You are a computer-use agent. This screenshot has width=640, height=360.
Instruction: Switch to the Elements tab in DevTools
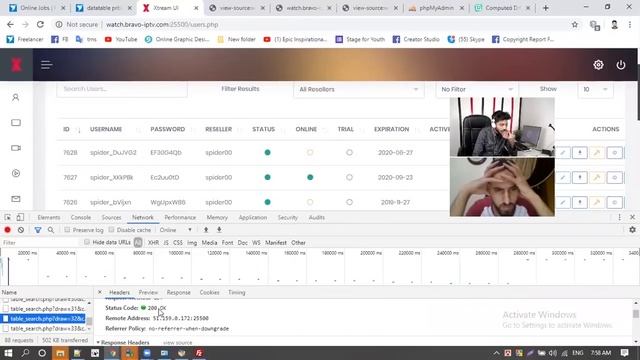pyautogui.click(x=49, y=218)
